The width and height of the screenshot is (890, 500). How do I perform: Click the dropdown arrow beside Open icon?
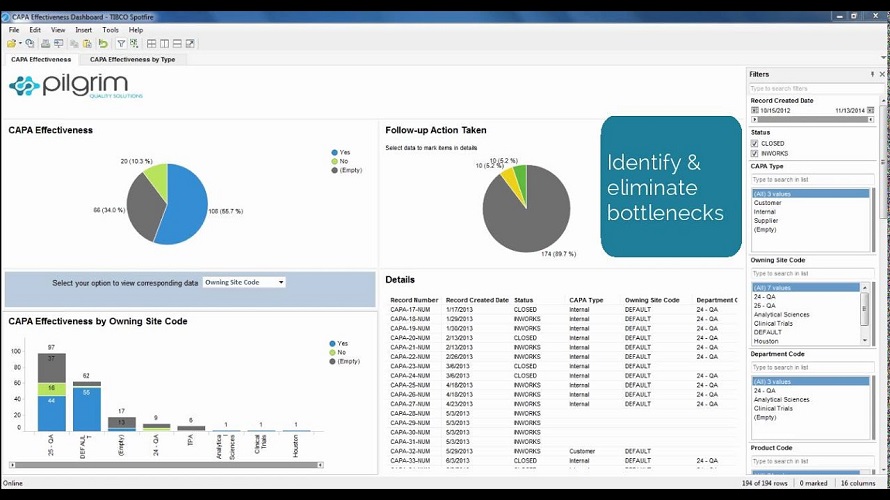[20, 44]
